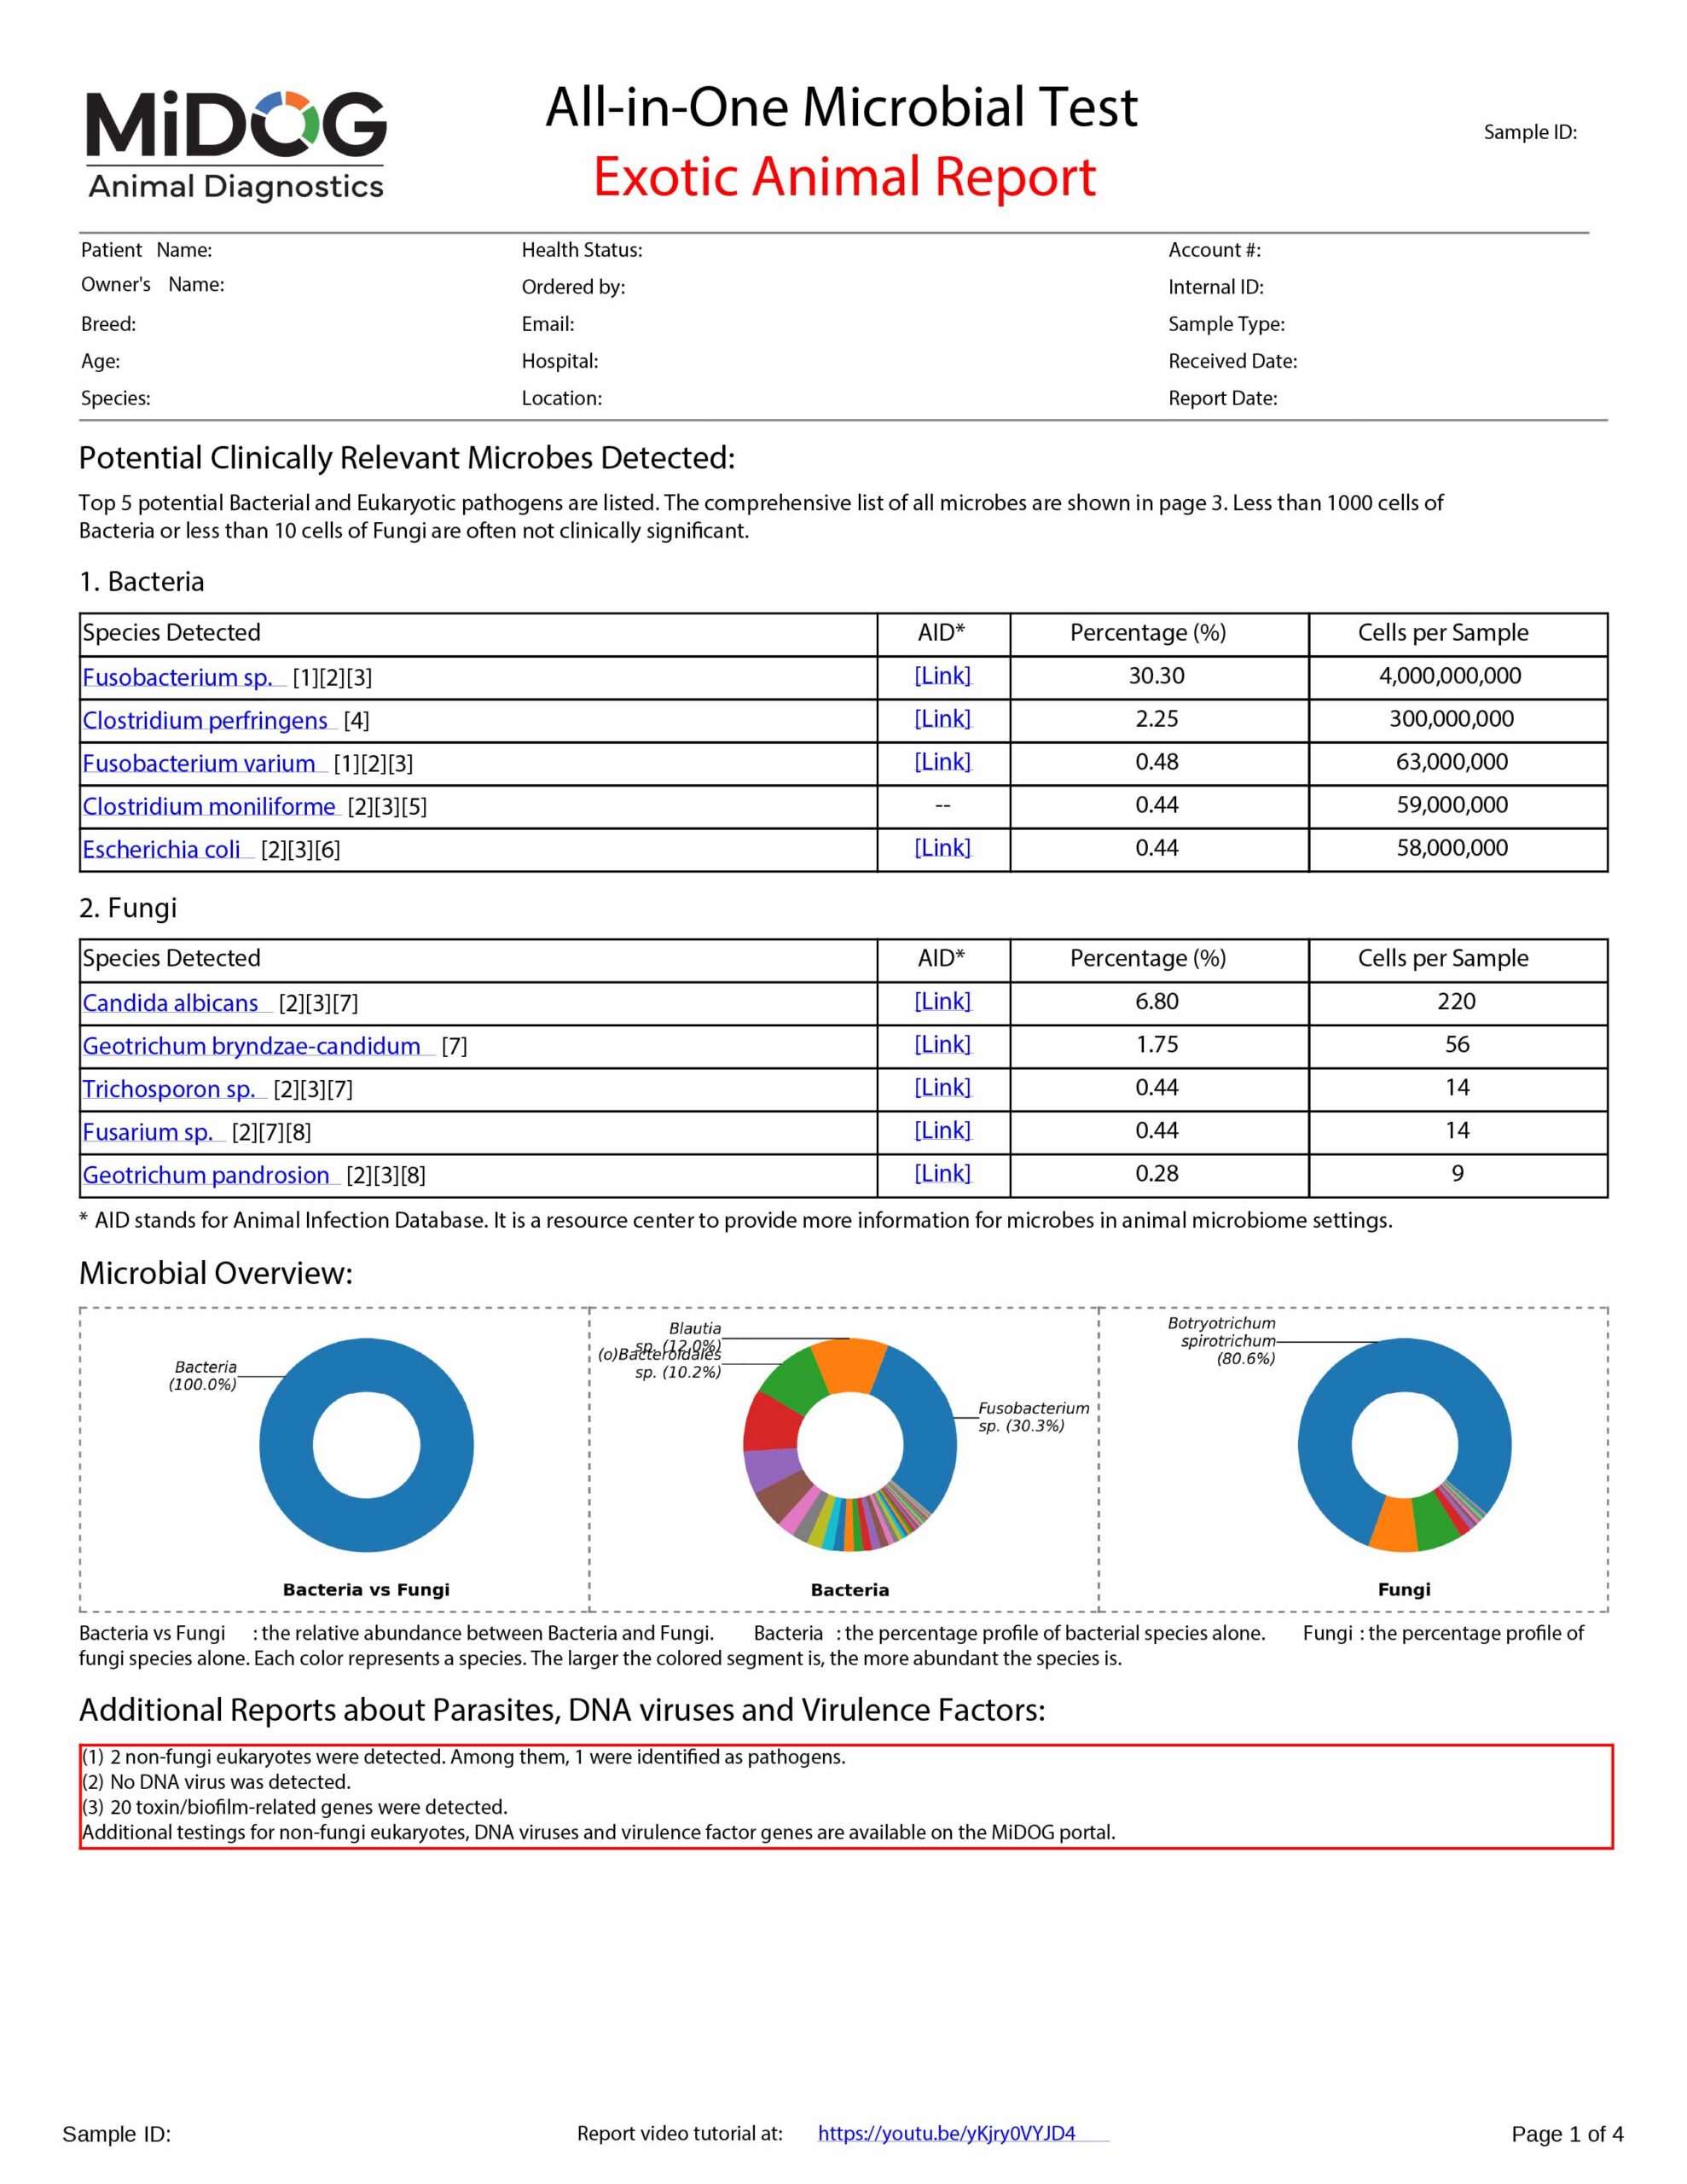Click the 'Sample Type:' field label
The height and width of the screenshot is (2184, 1687).
pos(1227,324)
